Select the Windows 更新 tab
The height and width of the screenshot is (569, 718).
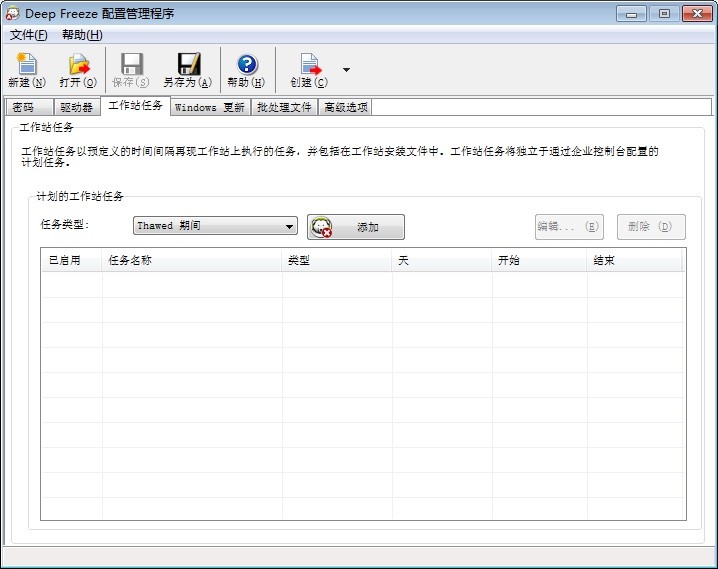(x=209, y=107)
